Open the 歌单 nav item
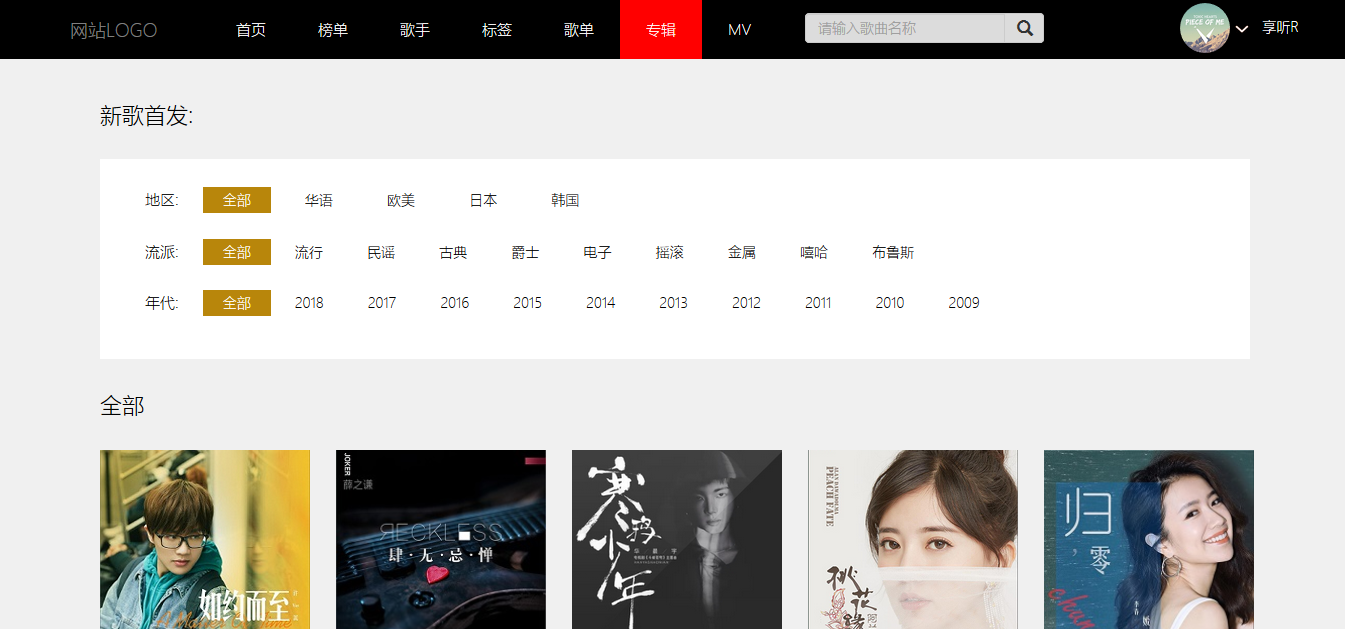1345x629 pixels. [x=579, y=30]
